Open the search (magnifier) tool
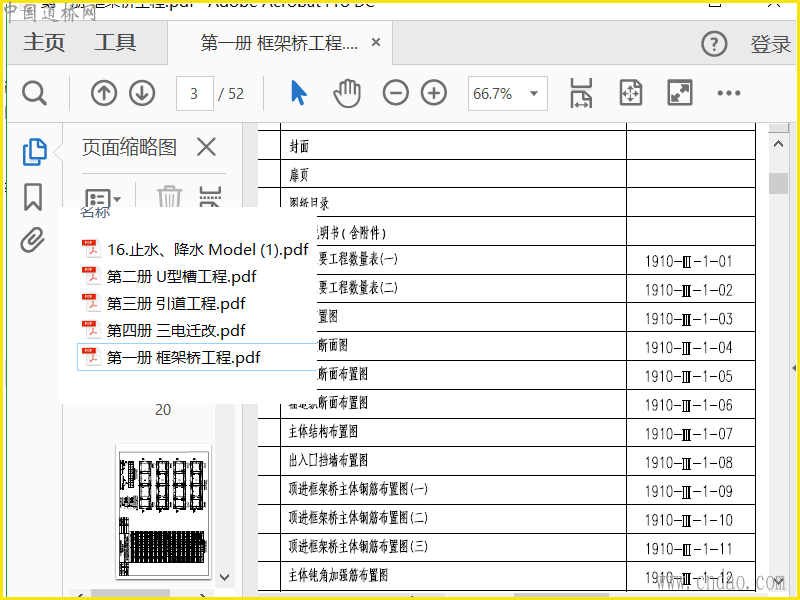 34,93
